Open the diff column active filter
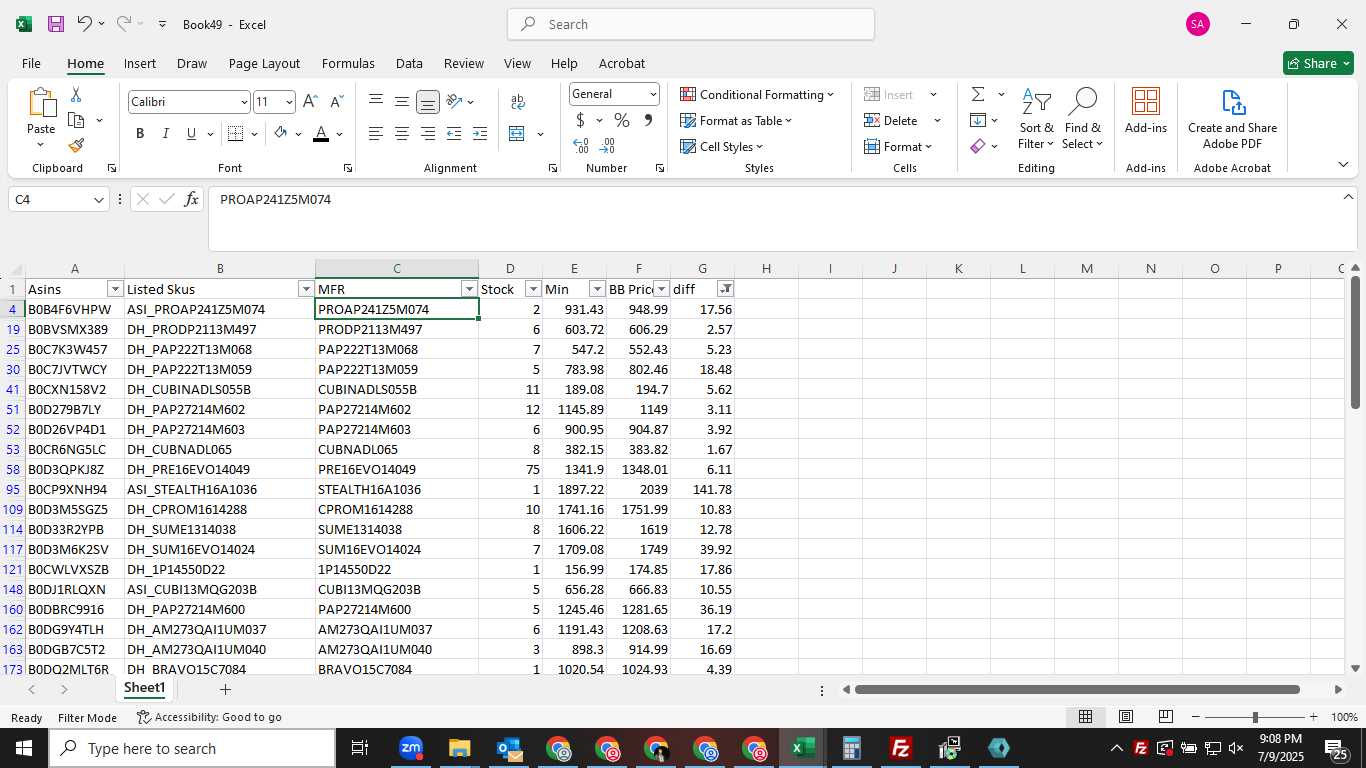The image size is (1366, 768). coord(725,289)
